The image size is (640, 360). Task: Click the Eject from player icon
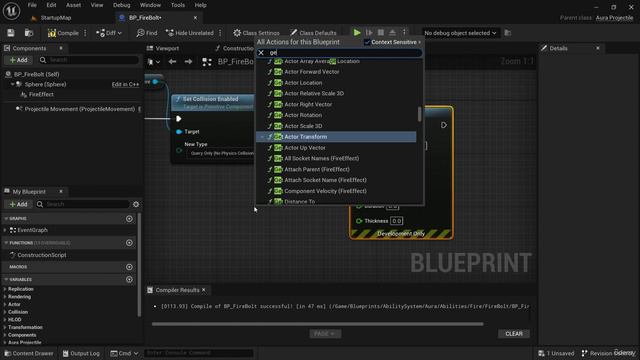(392, 33)
